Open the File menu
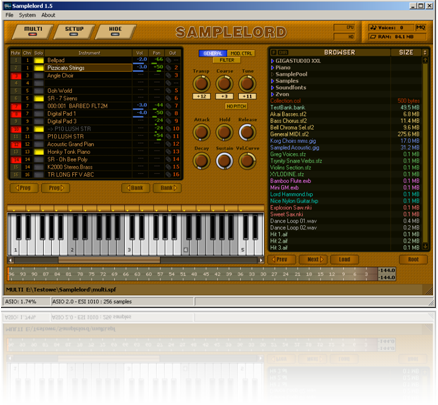This screenshot has width=438, height=405. (x=9, y=15)
